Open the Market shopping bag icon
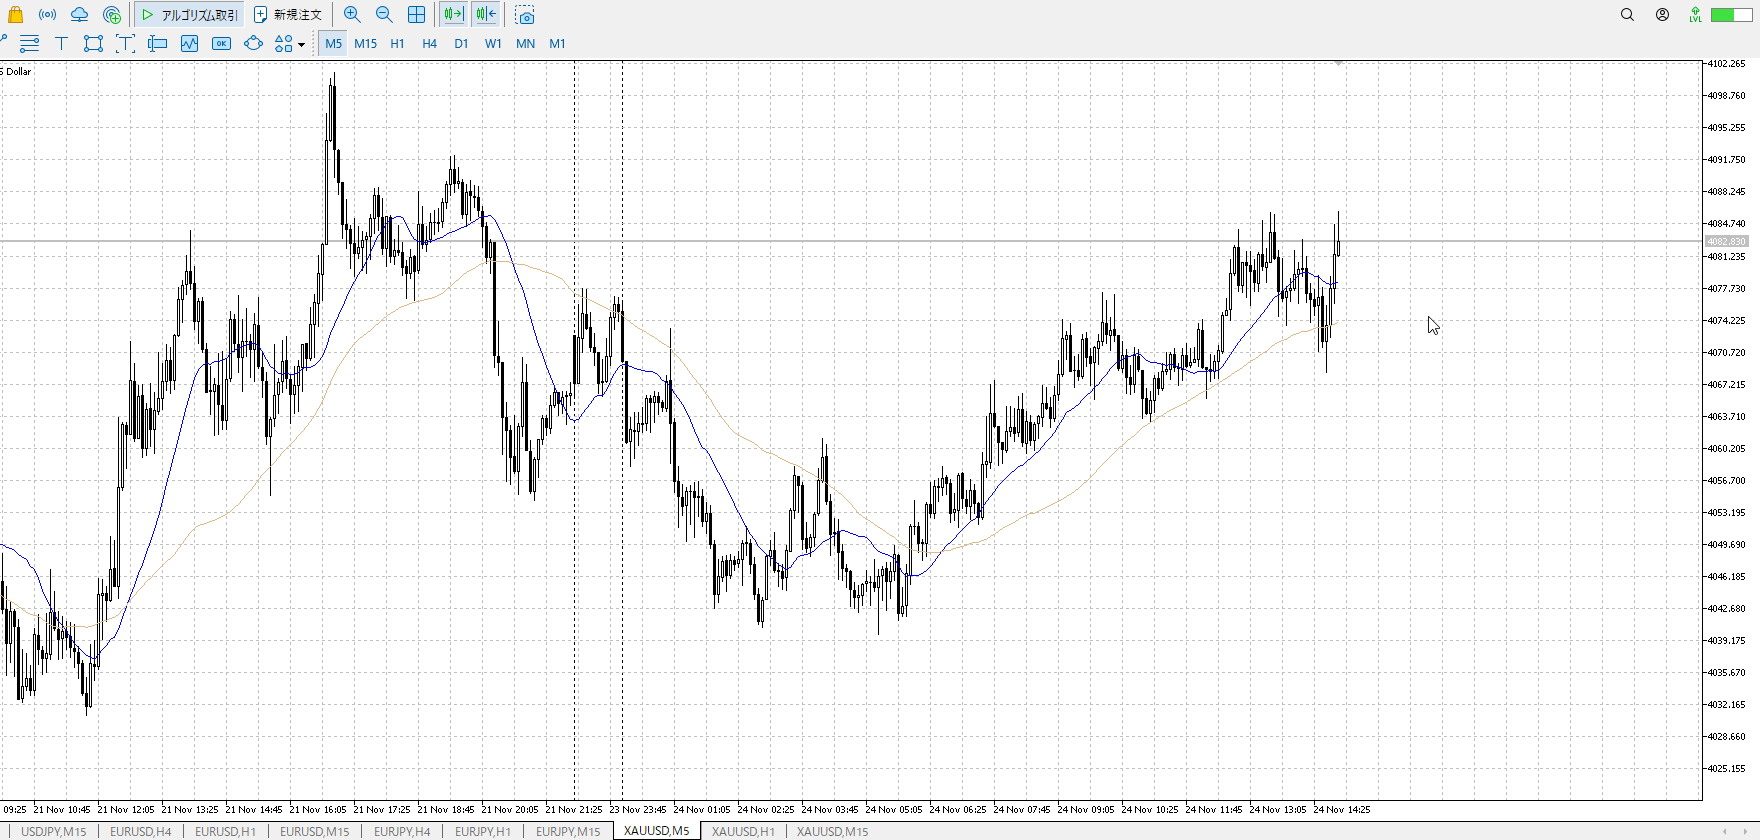 tap(15, 15)
